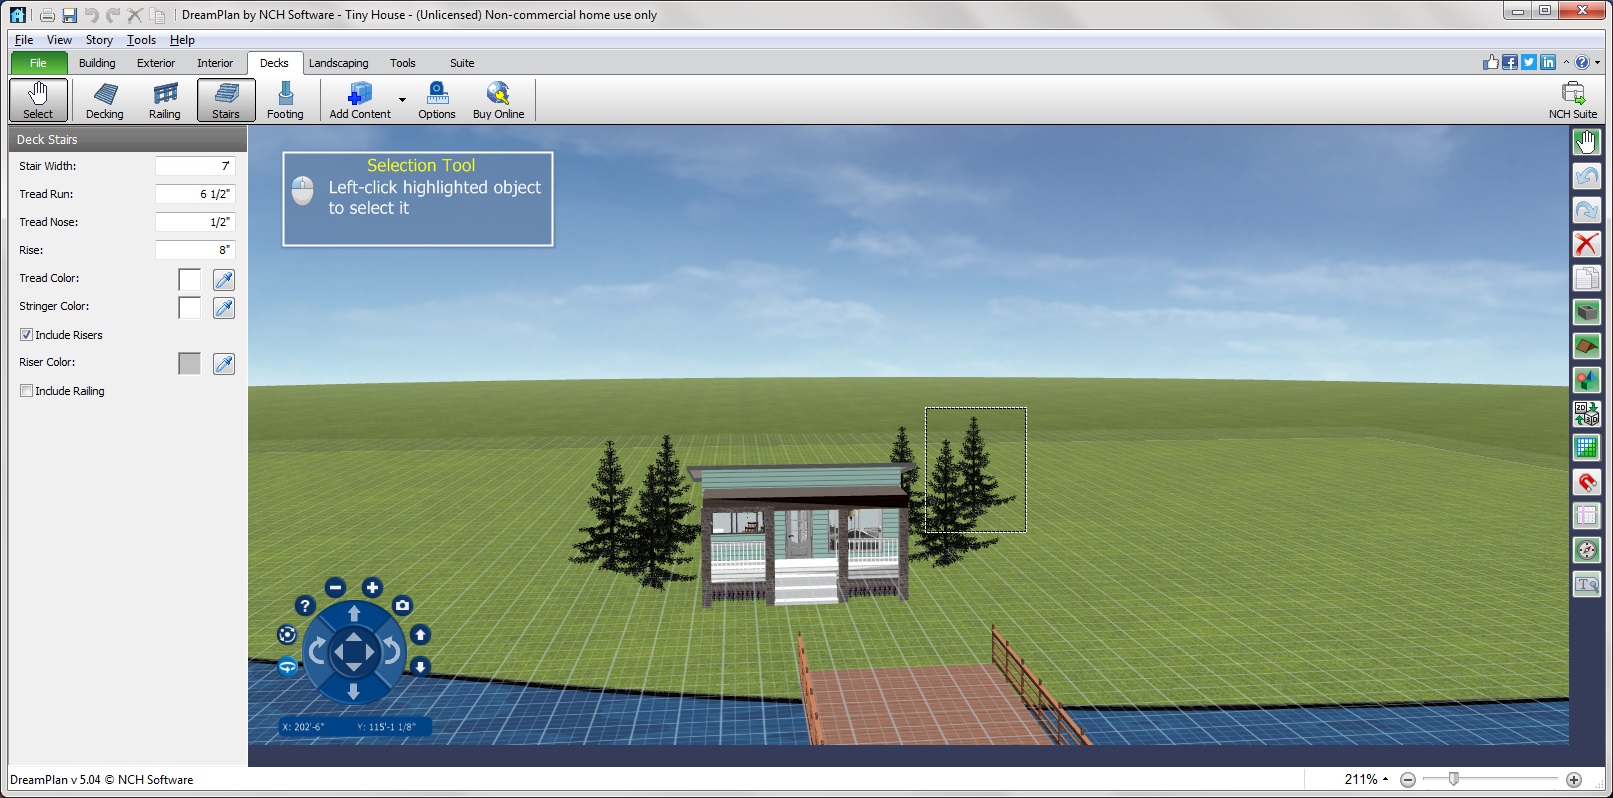This screenshot has height=798, width=1613.
Task: Click the Buy Online button
Action: (498, 100)
